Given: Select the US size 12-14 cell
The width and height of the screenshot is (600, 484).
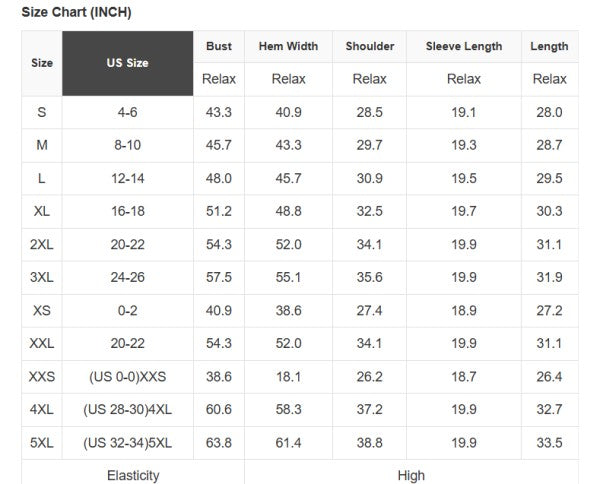Looking at the screenshot, I should (127, 179).
